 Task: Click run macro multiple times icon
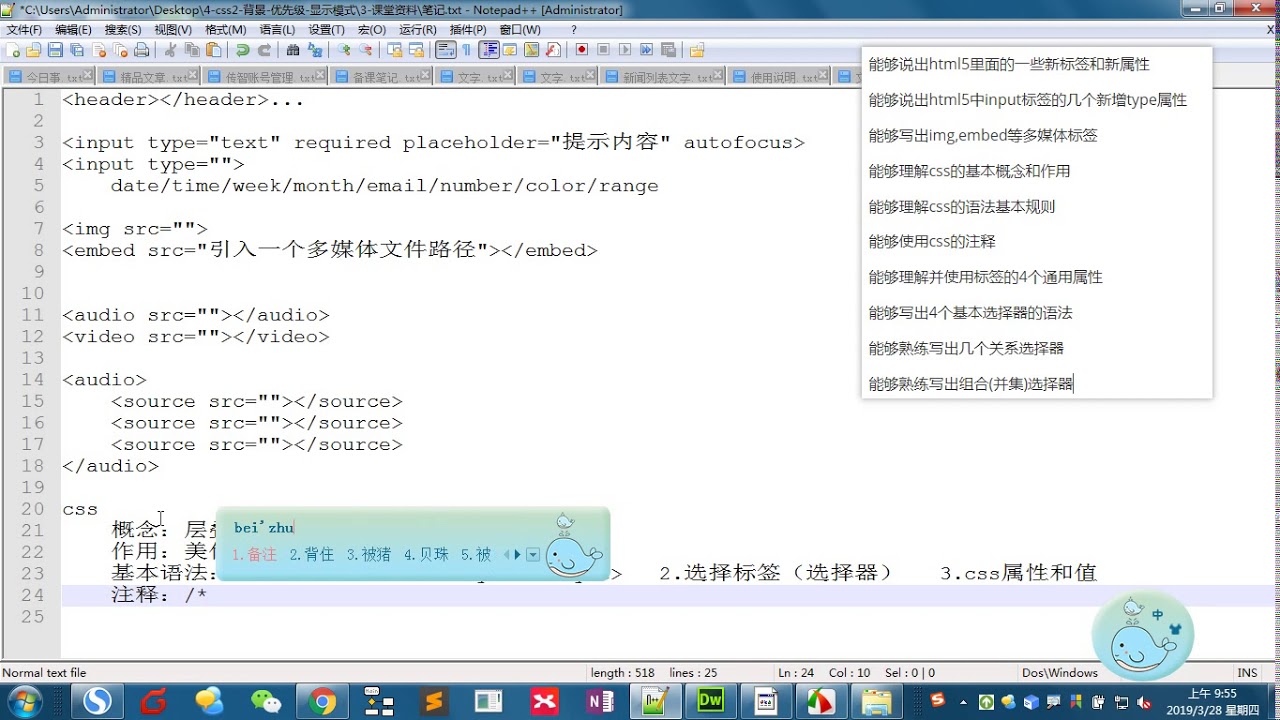pyautogui.click(x=646, y=50)
